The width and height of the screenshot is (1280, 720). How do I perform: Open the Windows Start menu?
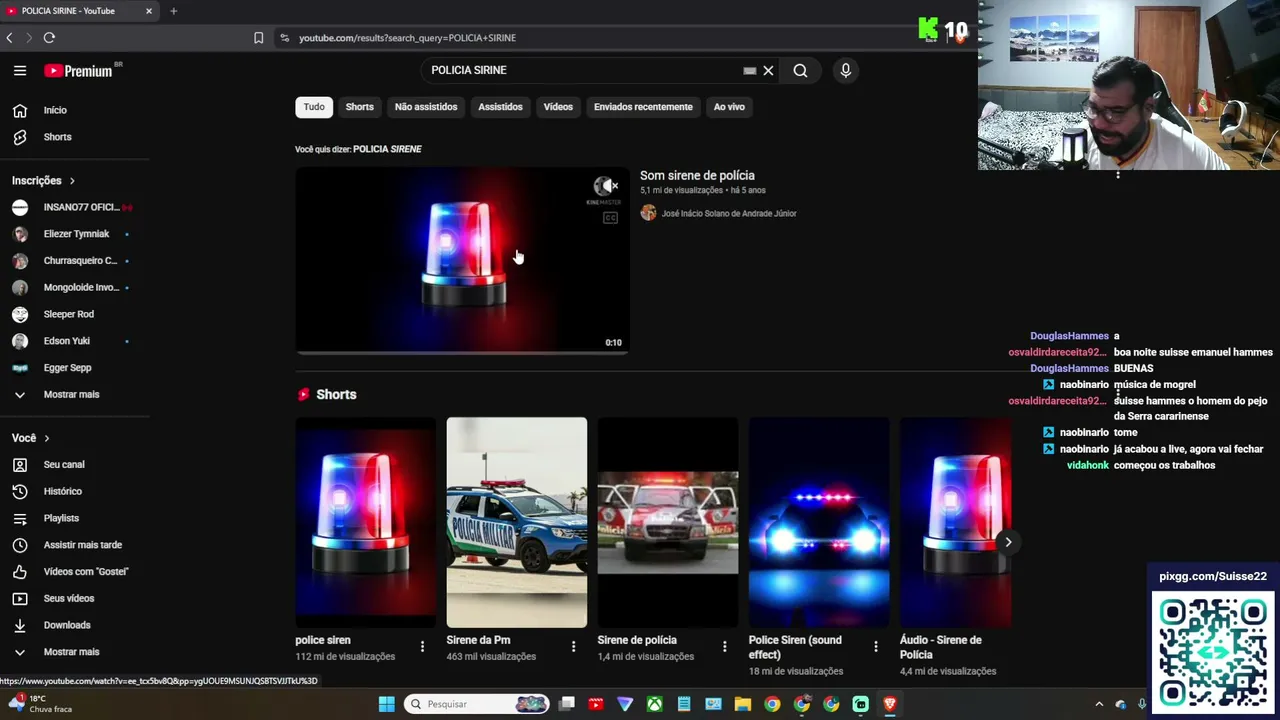386,704
